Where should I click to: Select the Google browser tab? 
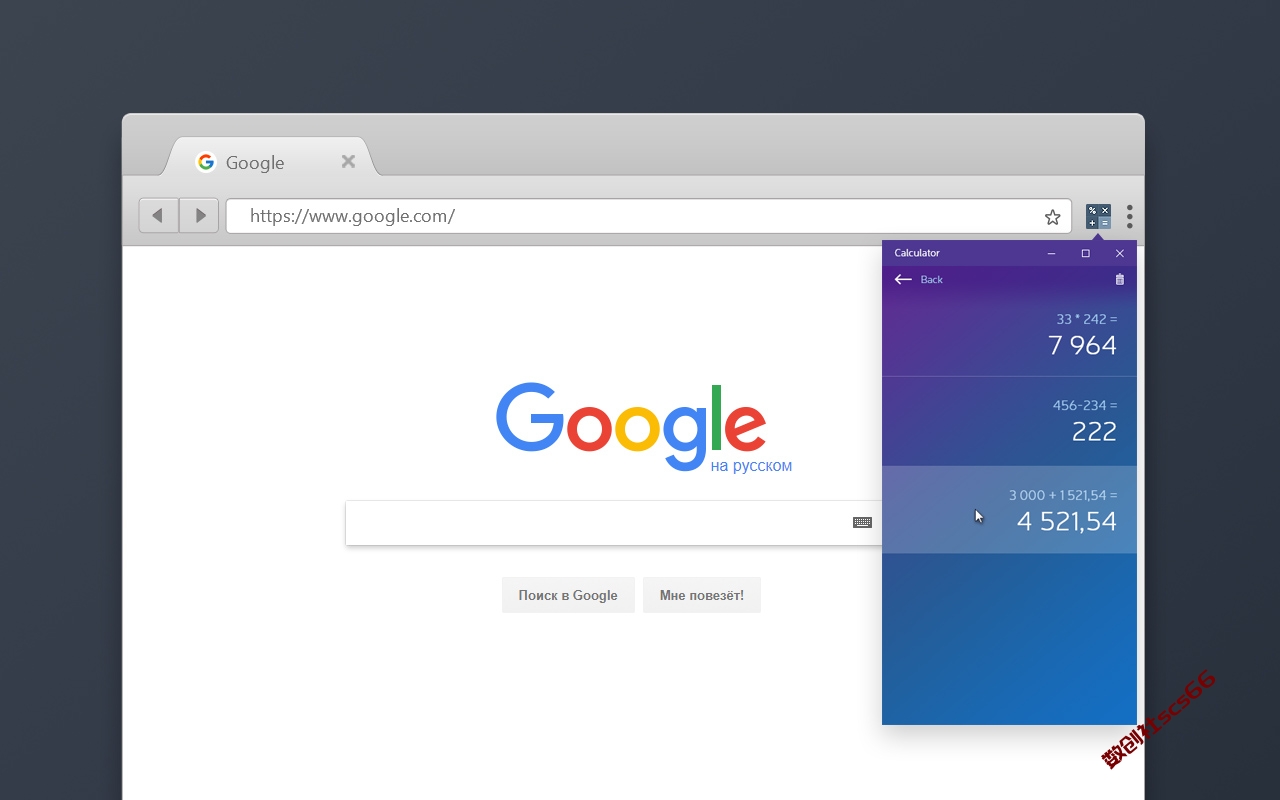click(x=270, y=159)
